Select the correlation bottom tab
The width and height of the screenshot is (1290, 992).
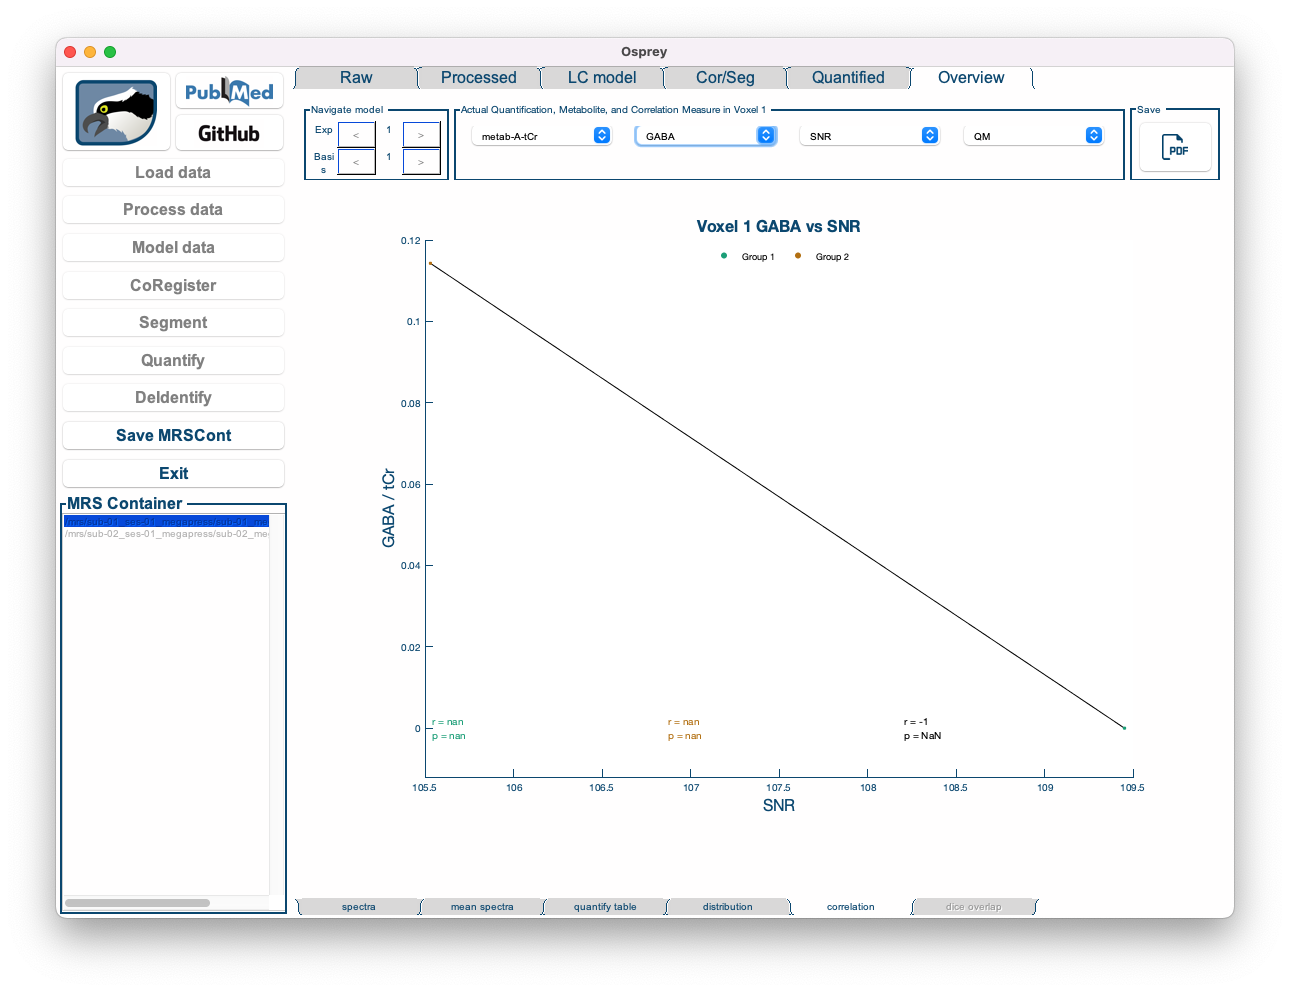[x=851, y=907]
